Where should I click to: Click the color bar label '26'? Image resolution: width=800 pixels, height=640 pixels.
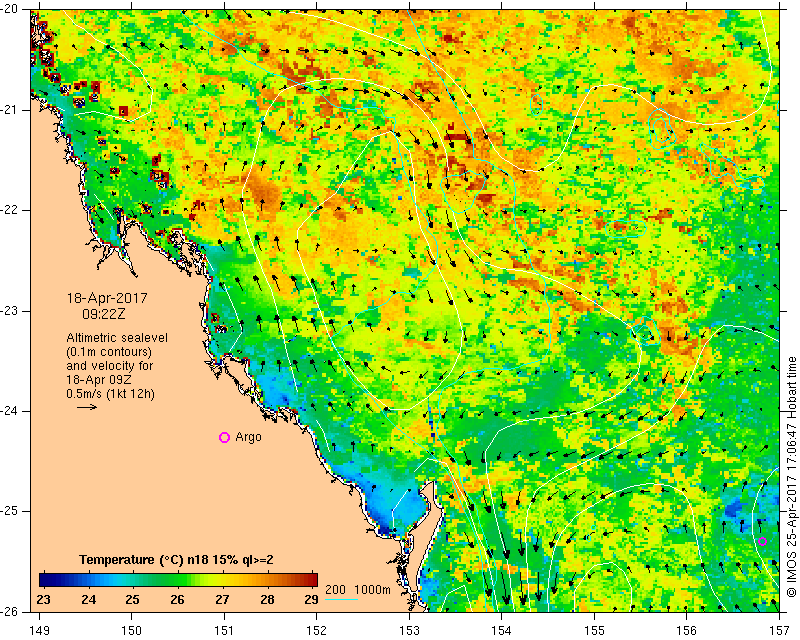pos(178,599)
